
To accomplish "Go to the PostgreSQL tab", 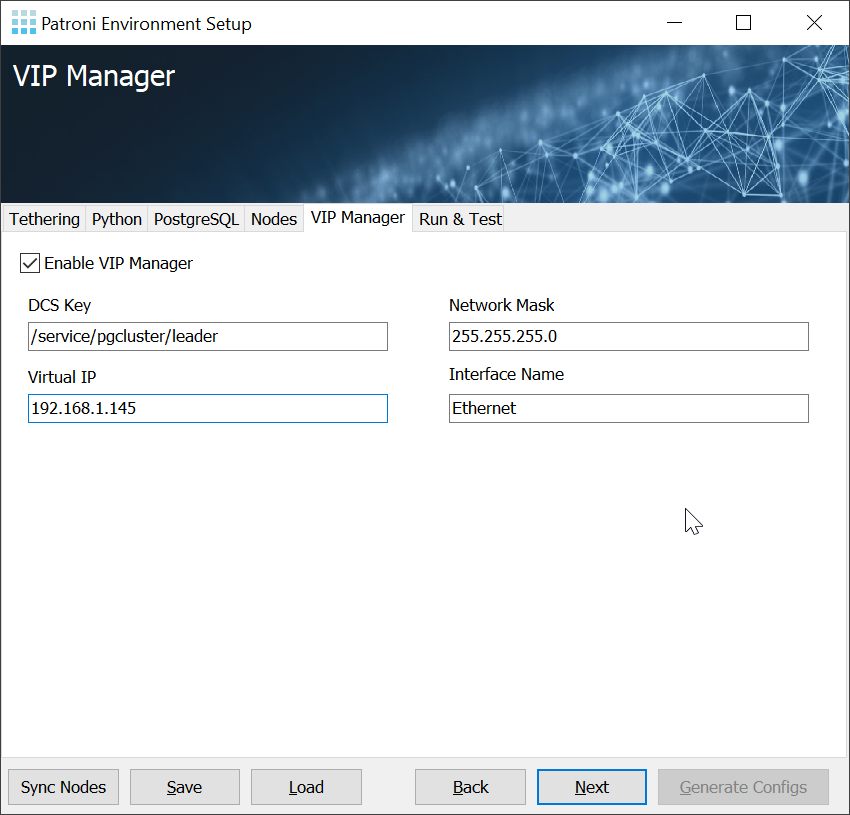I will [196, 219].
